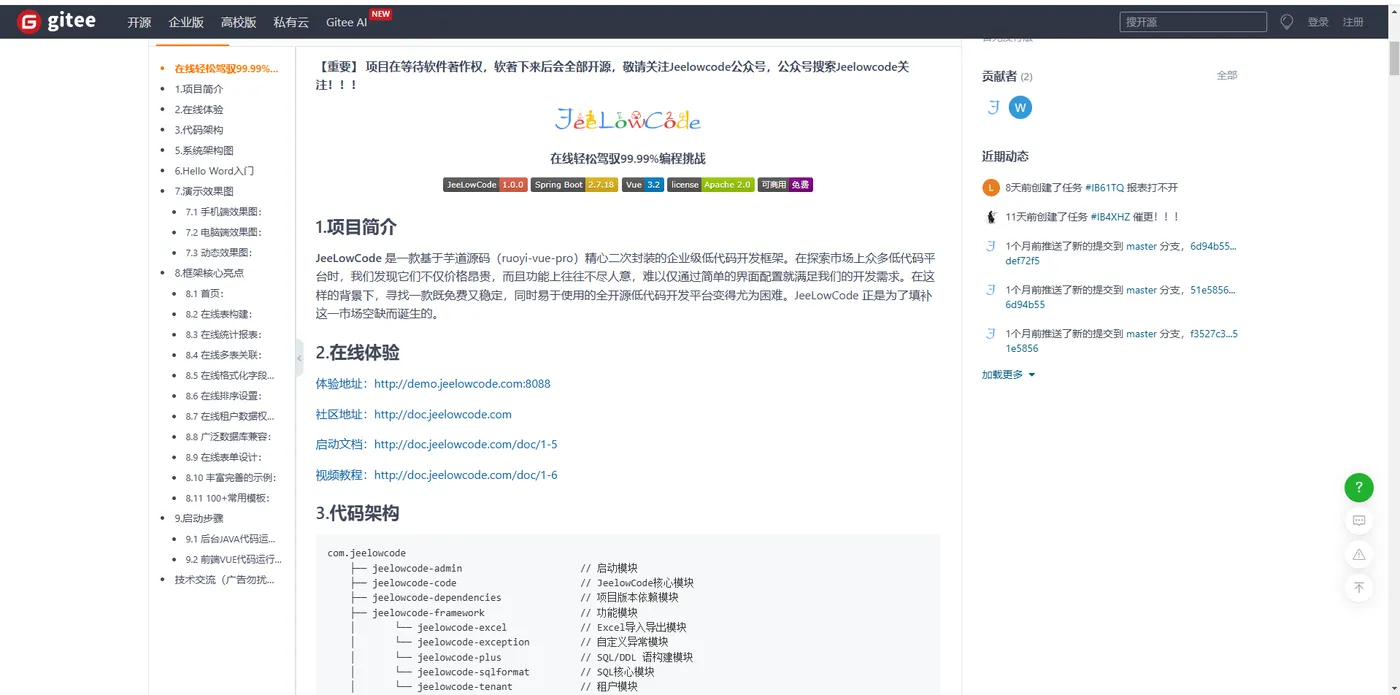Open the demo.jeelowcode.com link

[x=461, y=383]
